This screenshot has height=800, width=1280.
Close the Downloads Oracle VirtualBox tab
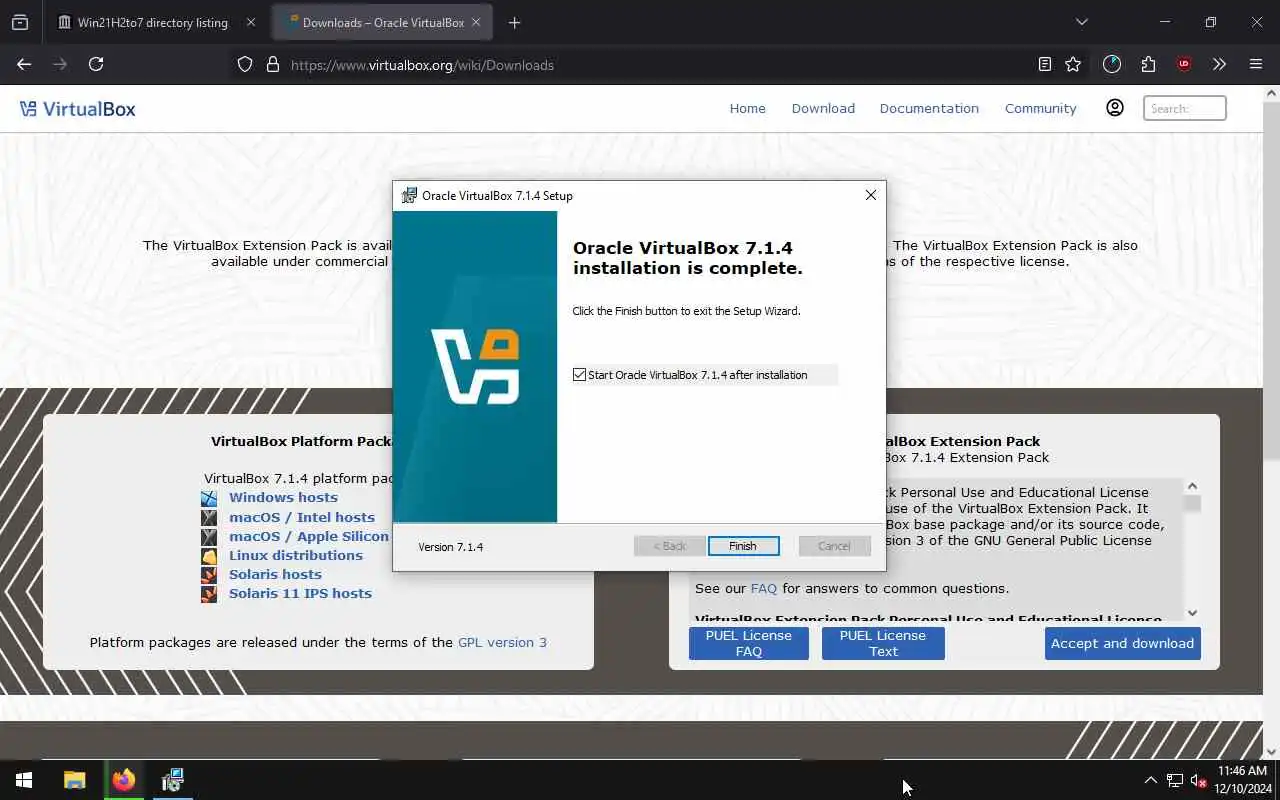click(476, 22)
